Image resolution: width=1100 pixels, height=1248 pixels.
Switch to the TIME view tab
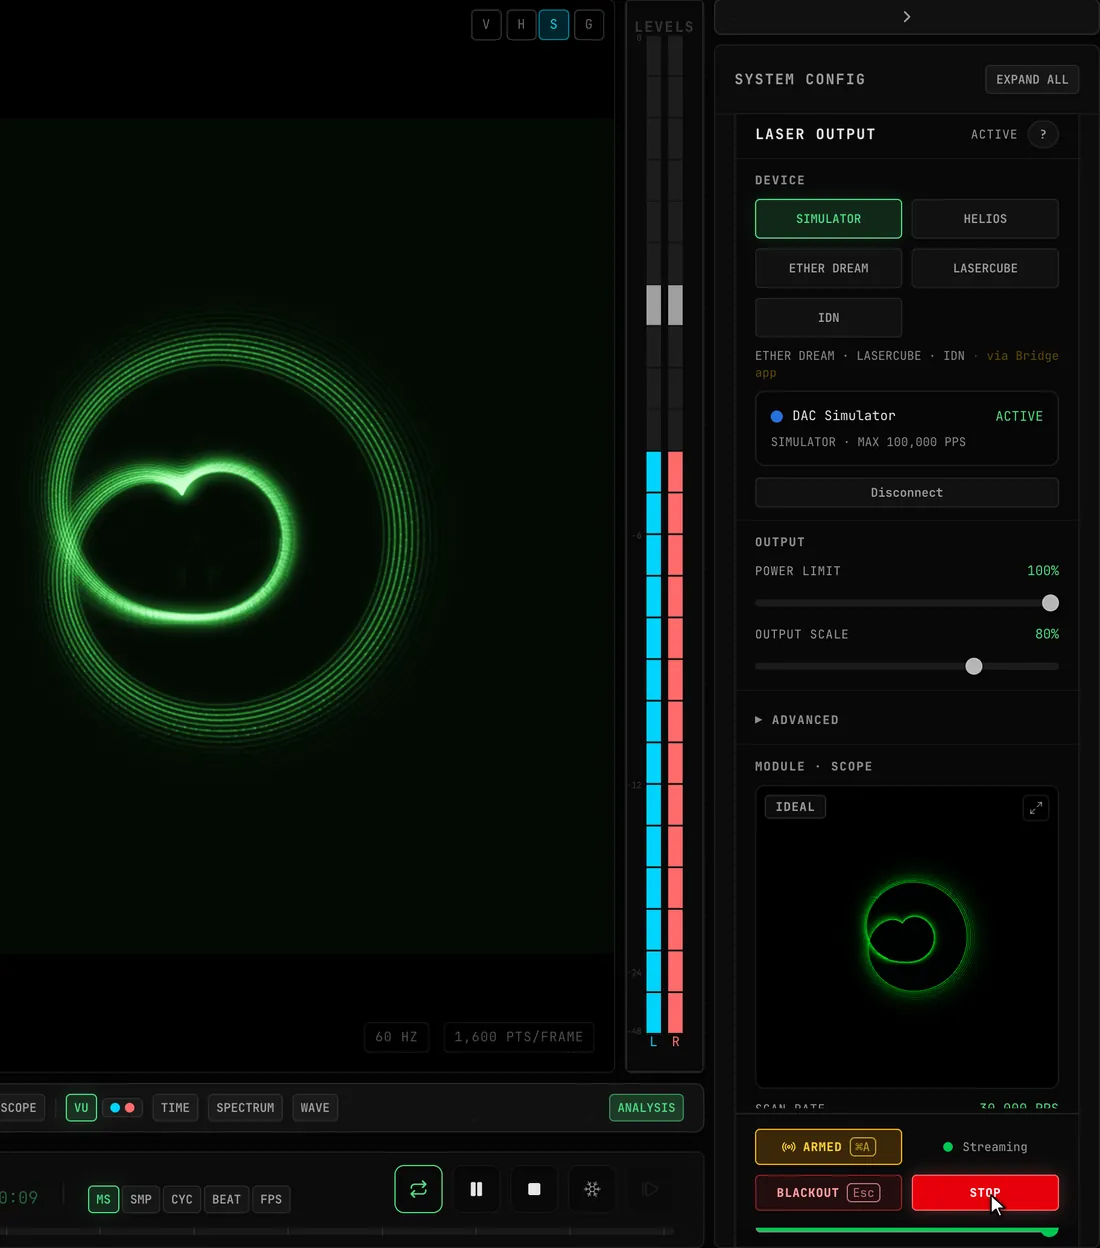[x=175, y=1108]
